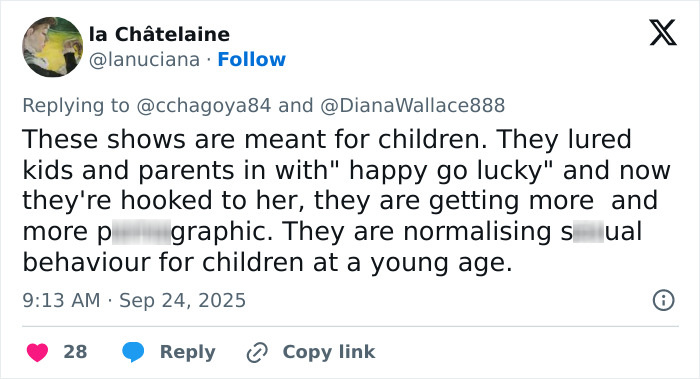Click the tweet line ending in 'They lured'

(x=327, y=139)
